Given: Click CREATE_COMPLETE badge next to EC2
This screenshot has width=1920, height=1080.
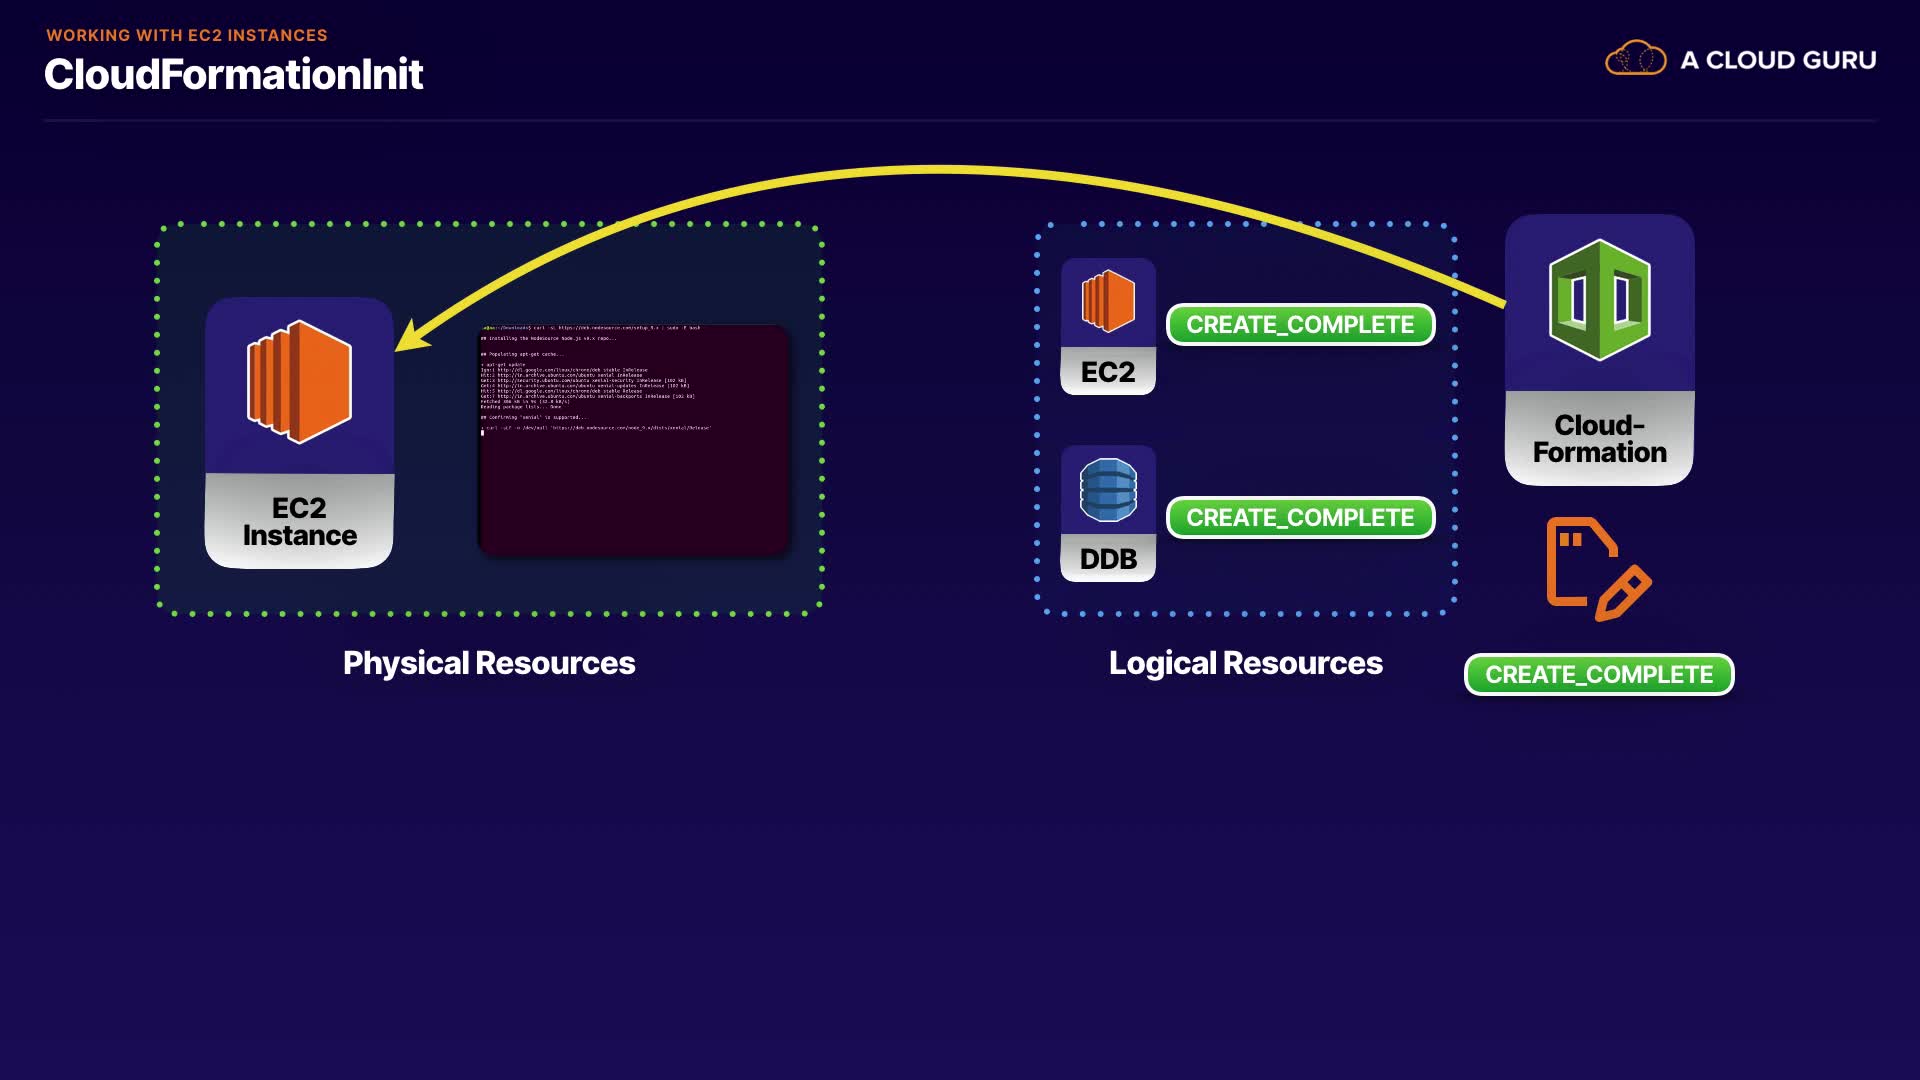Looking at the screenshot, I should point(1300,325).
